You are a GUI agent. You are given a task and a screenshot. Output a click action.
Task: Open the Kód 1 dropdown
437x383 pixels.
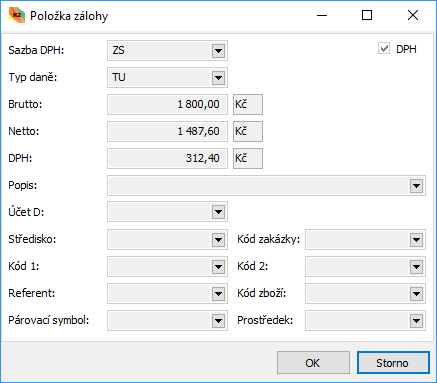coord(218,267)
